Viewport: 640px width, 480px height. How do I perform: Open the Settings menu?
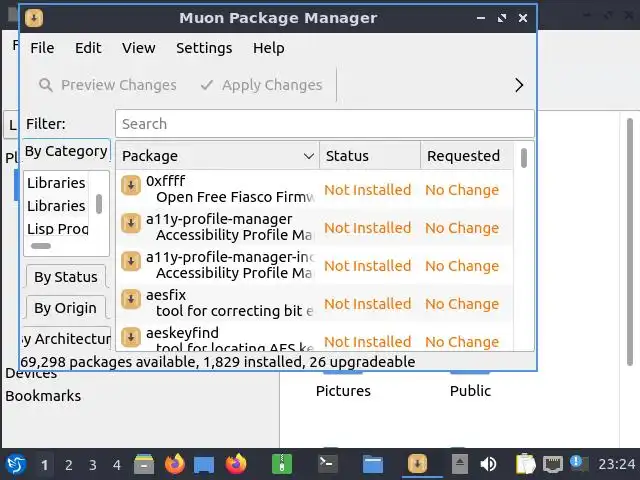pos(204,48)
